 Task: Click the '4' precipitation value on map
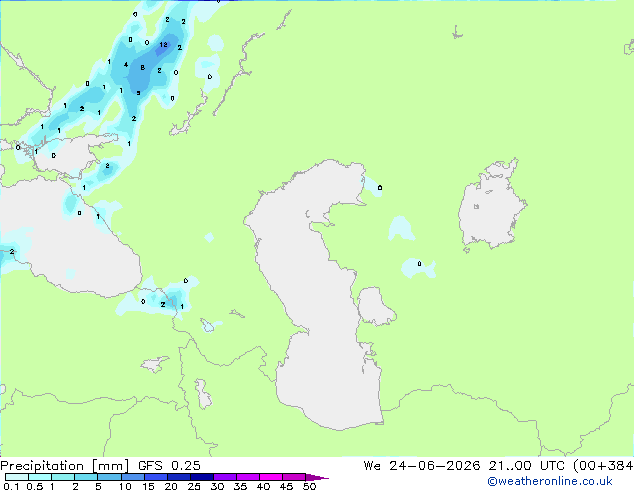(x=126, y=65)
